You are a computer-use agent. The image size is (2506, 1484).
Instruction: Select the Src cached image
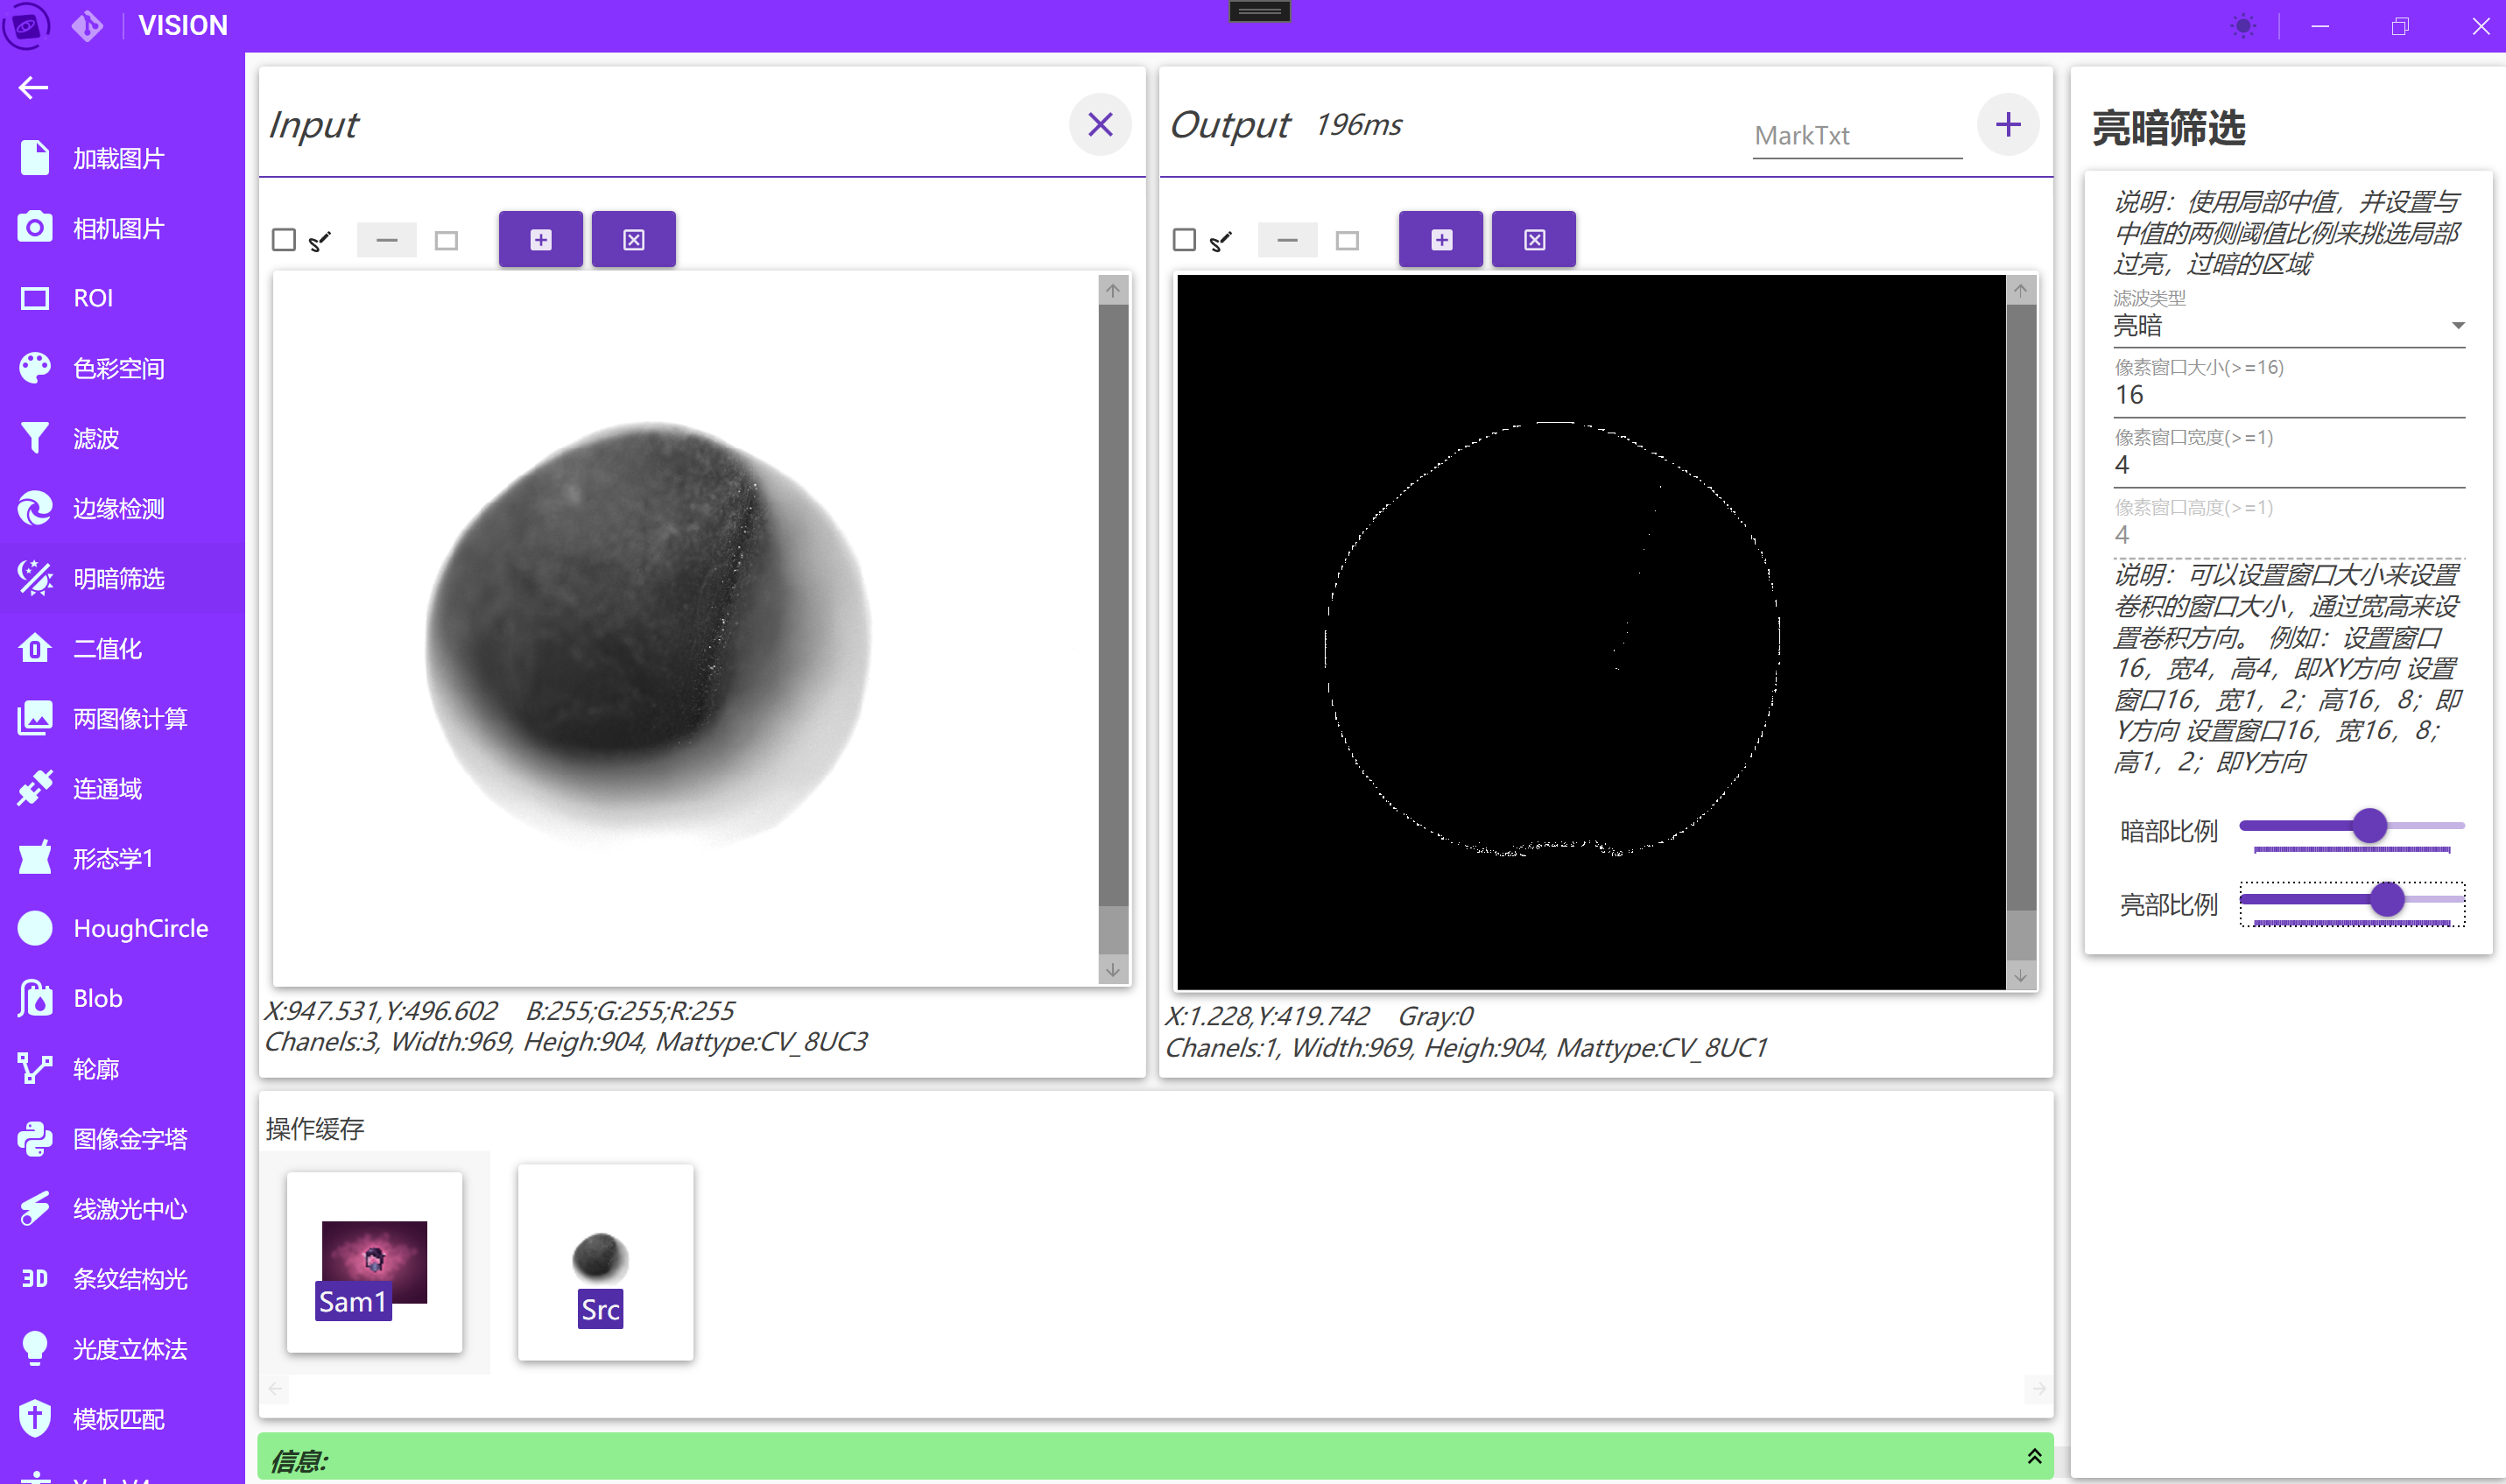pyautogui.click(x=604, y=1262)
